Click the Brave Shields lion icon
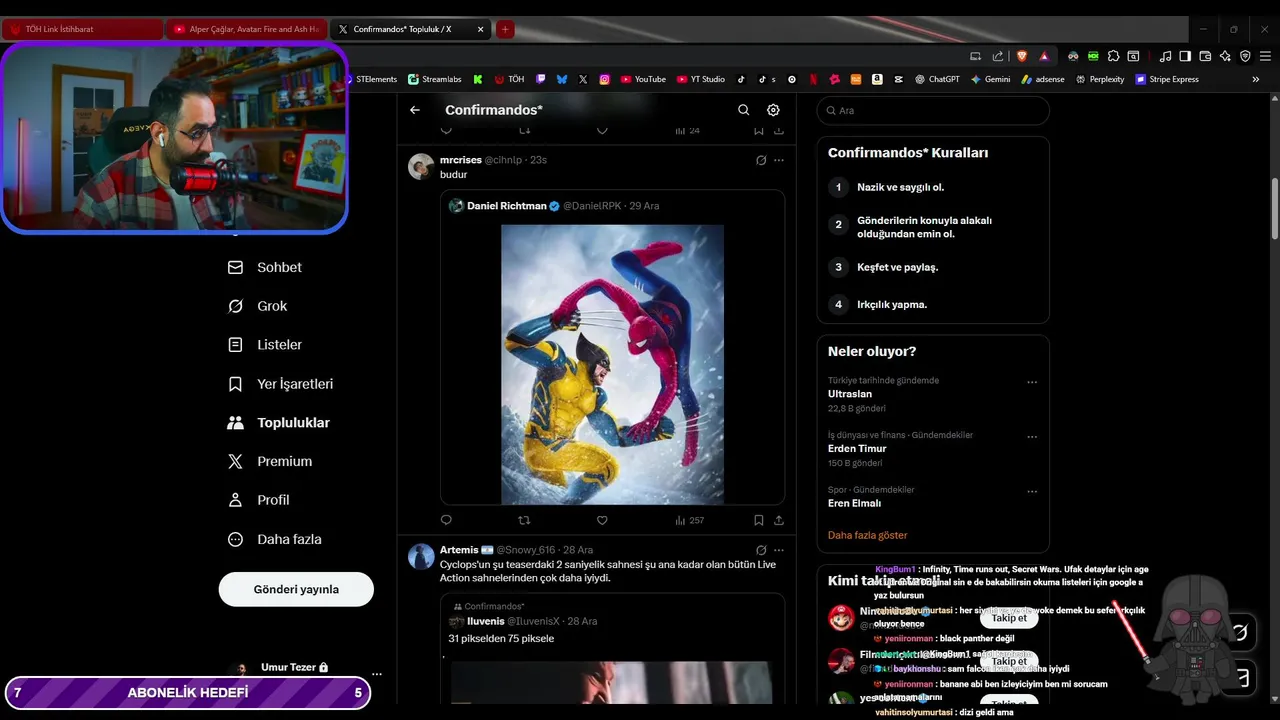 point(1022,56)
